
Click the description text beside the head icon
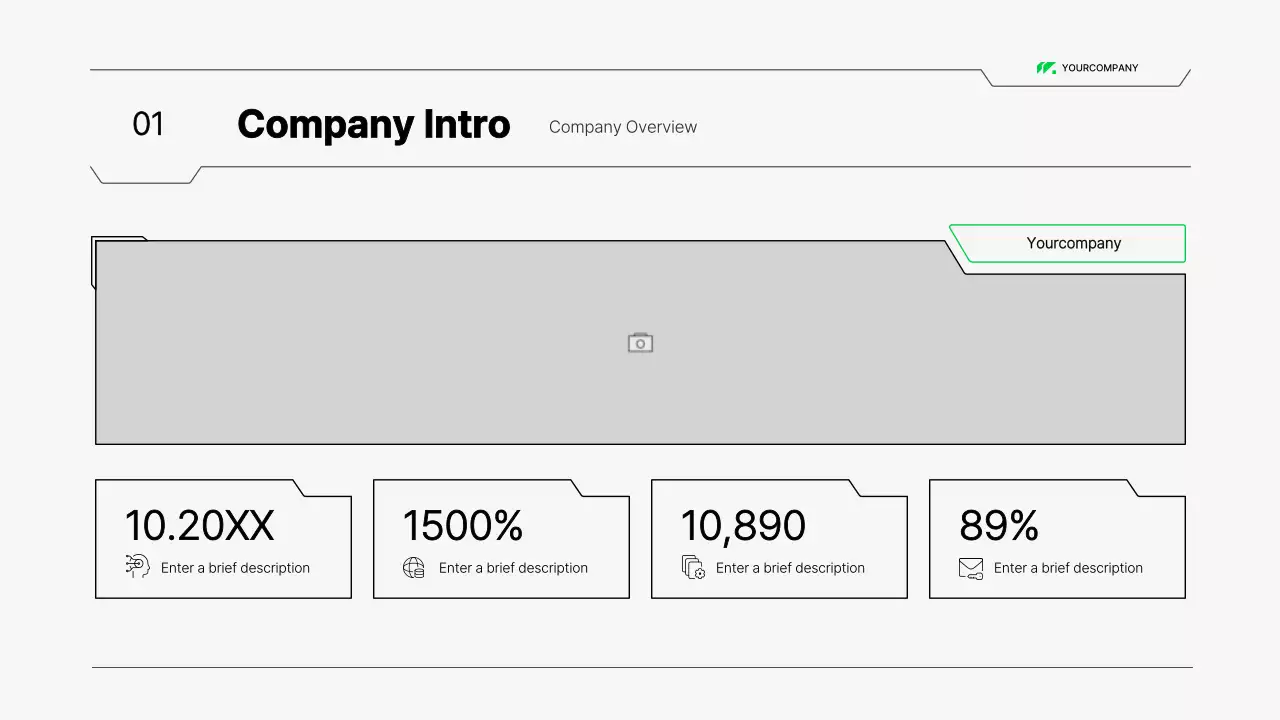235,568
